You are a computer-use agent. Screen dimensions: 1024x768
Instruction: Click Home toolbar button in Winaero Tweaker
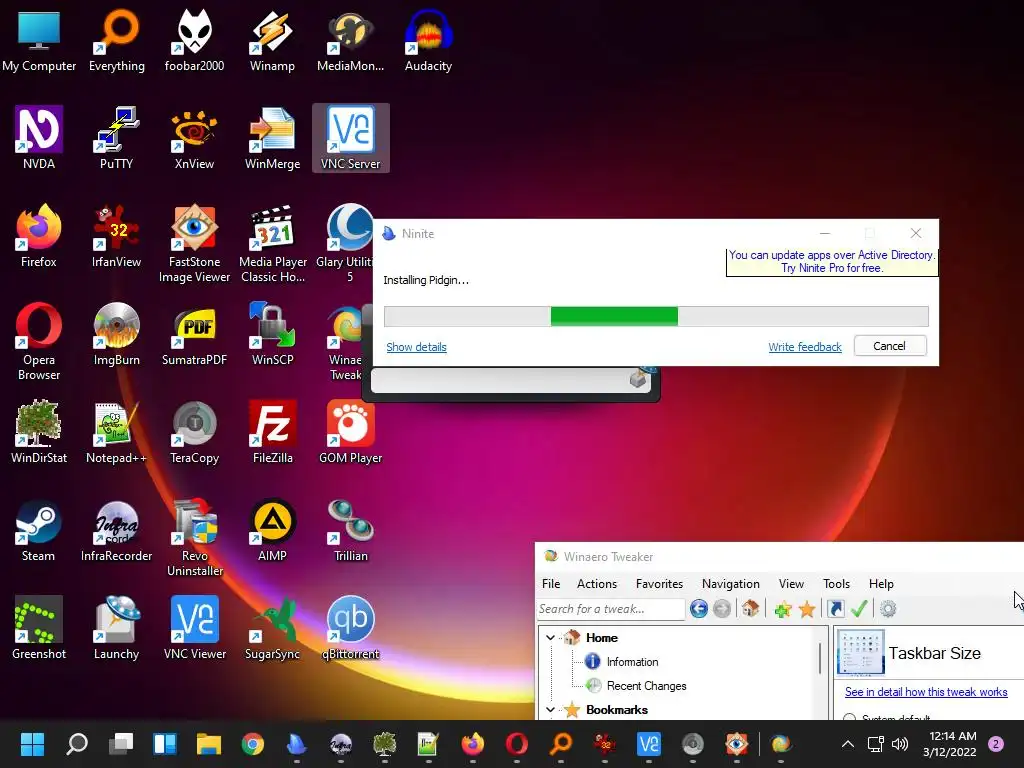[750, 609]
